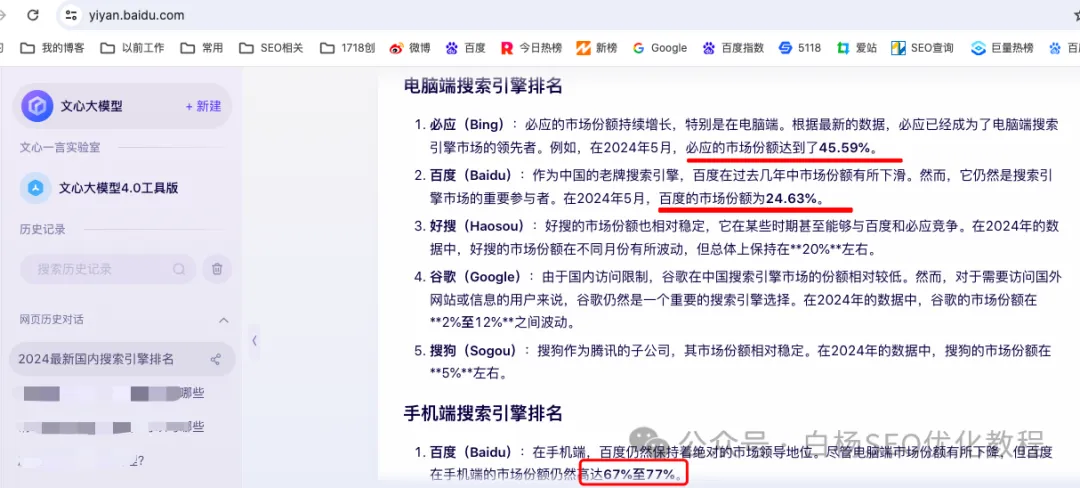Open the Google bookmark

(660, 47)
